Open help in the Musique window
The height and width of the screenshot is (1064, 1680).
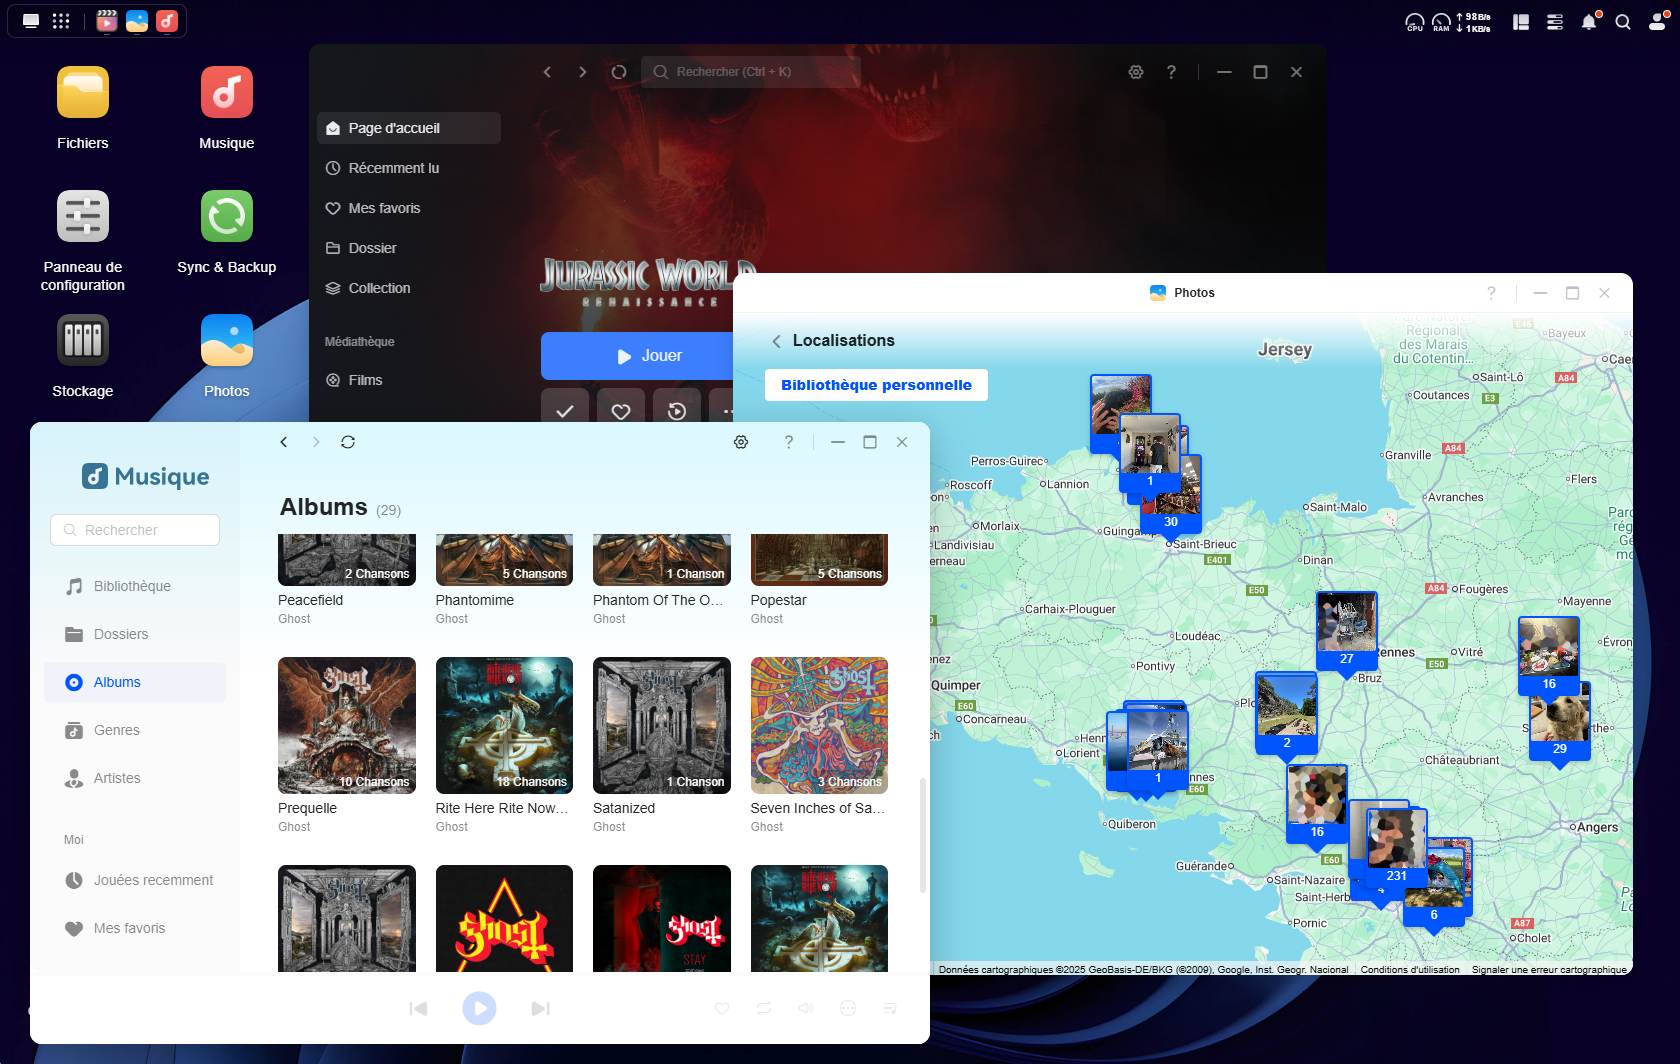point(789,442)
